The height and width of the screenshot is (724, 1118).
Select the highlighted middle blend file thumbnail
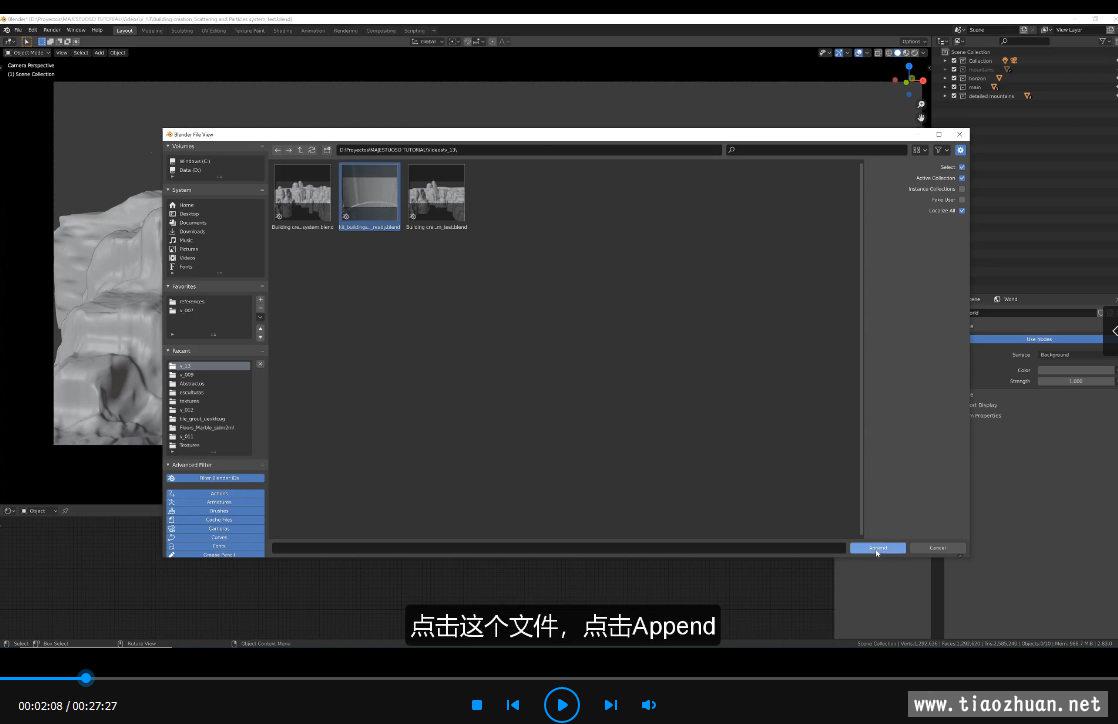[369, 197]
